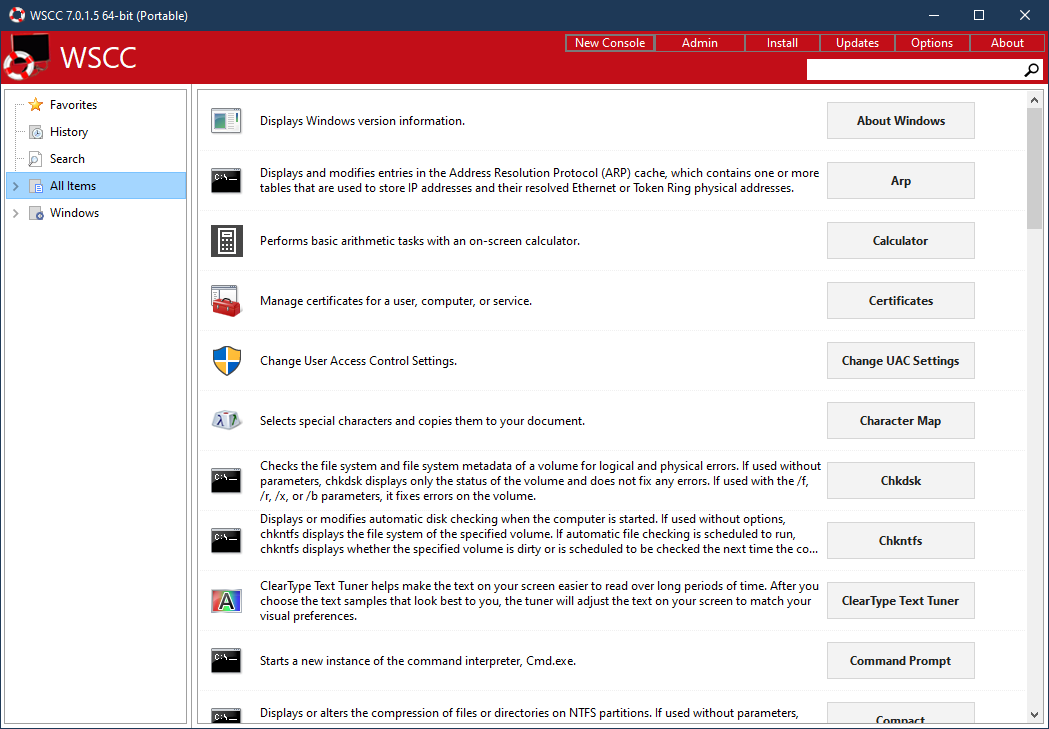Click the WSCC lifebuoy logo
This screenshot has height=729, width=1049.
(26, 58)
